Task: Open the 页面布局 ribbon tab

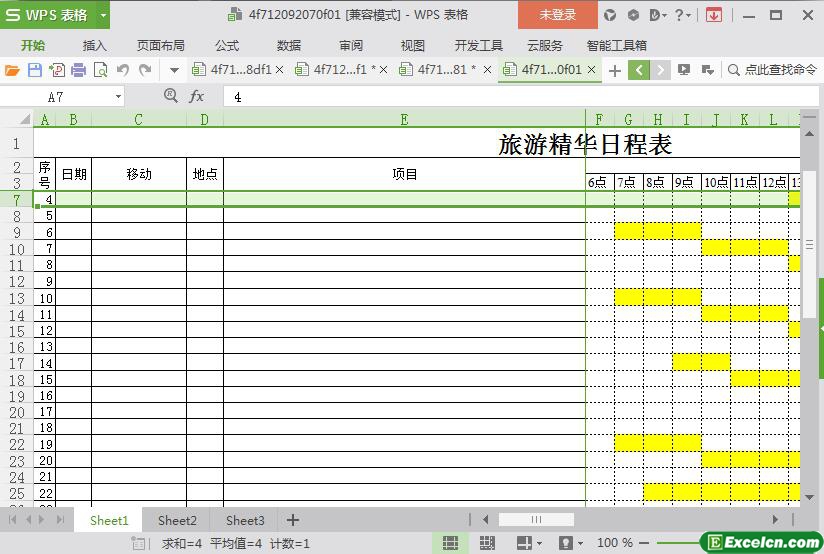Action: 161,46
